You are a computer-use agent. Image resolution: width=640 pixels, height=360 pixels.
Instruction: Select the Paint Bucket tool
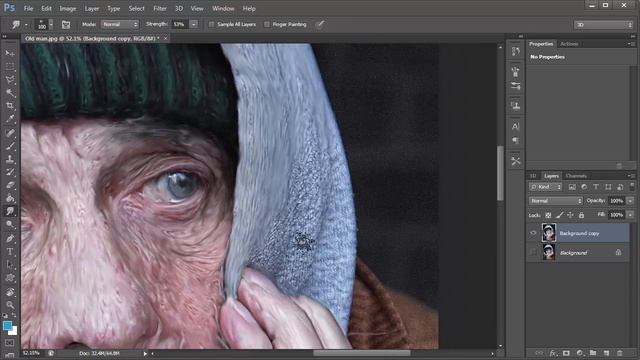pos(10,198)
